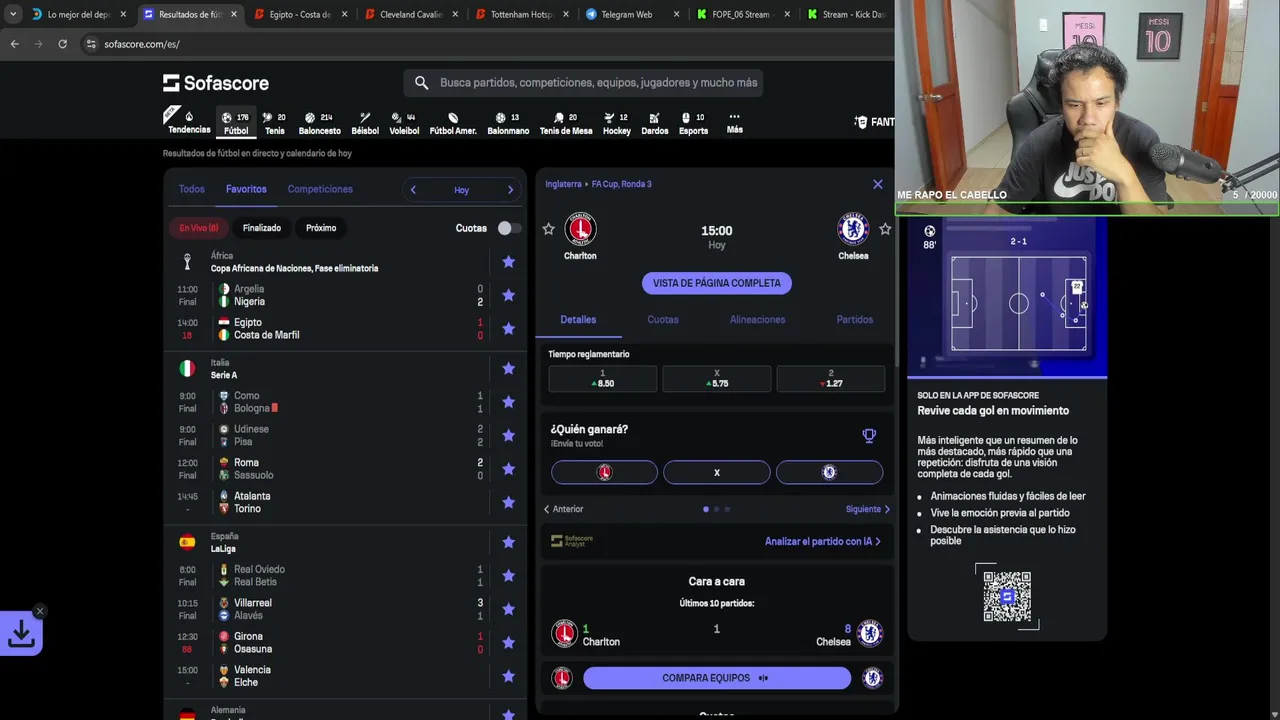The width and height of the screenshot is (1280, 720).
Task: Close the match detail panel
Action: [x=878, y=184]
